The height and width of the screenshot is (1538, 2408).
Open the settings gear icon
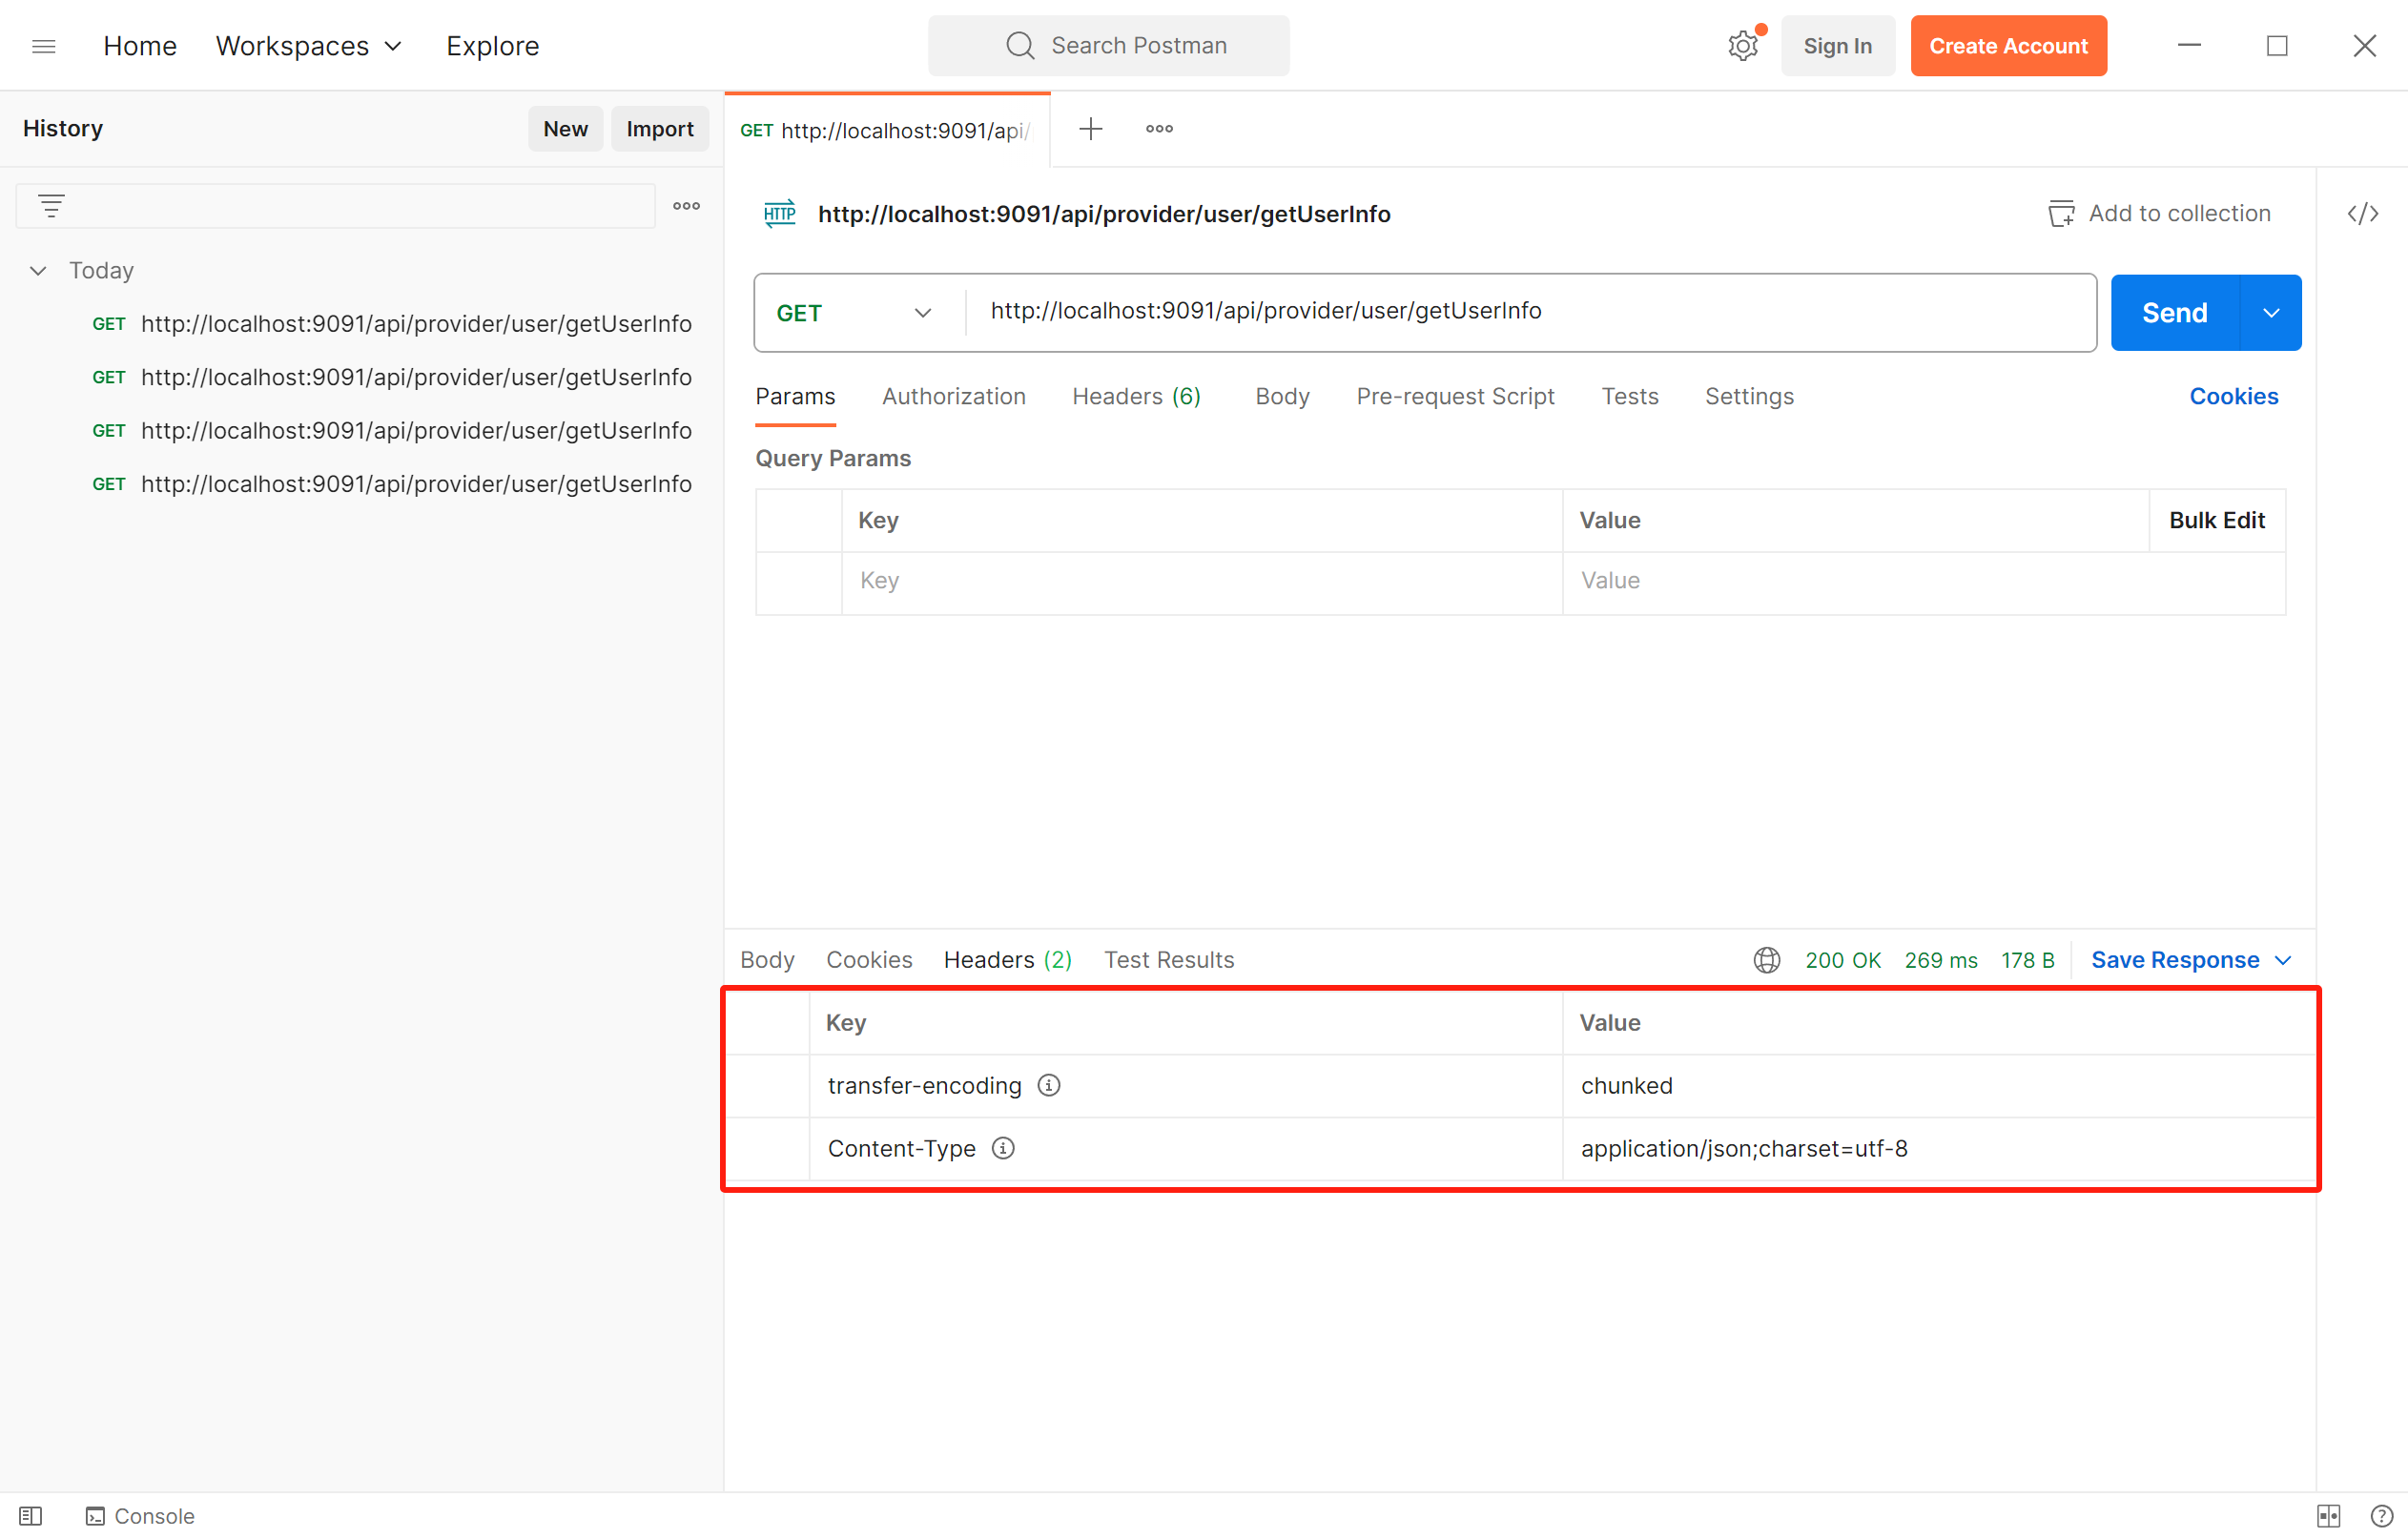1742,46
